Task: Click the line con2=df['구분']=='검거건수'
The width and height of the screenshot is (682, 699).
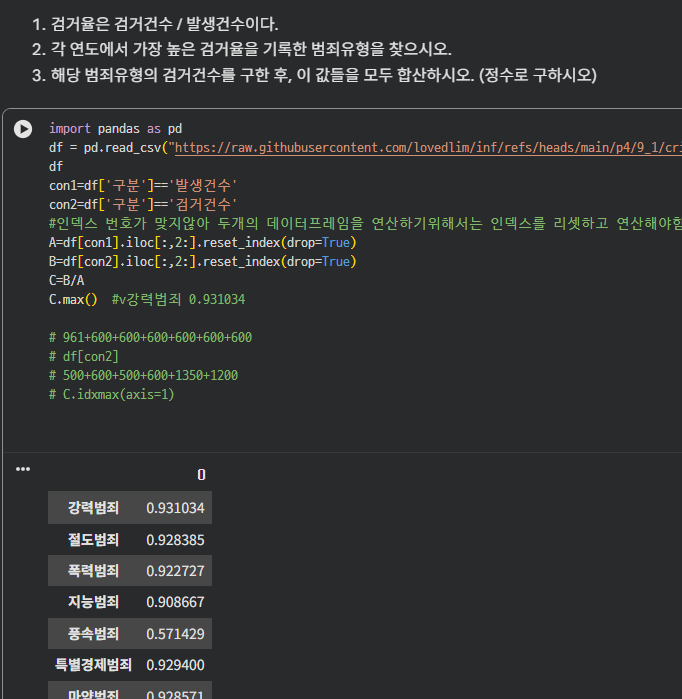Action: click(143, 205)
